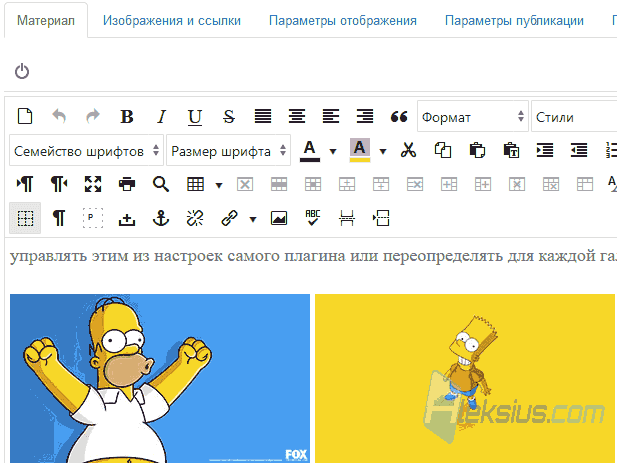
Task: Set right-to-left text direction
Action: pos(59,184)
